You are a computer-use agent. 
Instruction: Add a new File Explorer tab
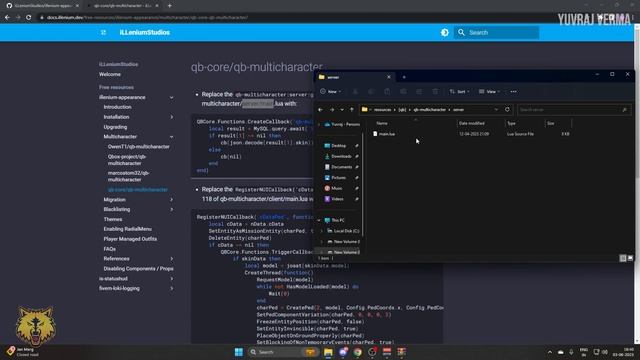click(x=404, y=77)
